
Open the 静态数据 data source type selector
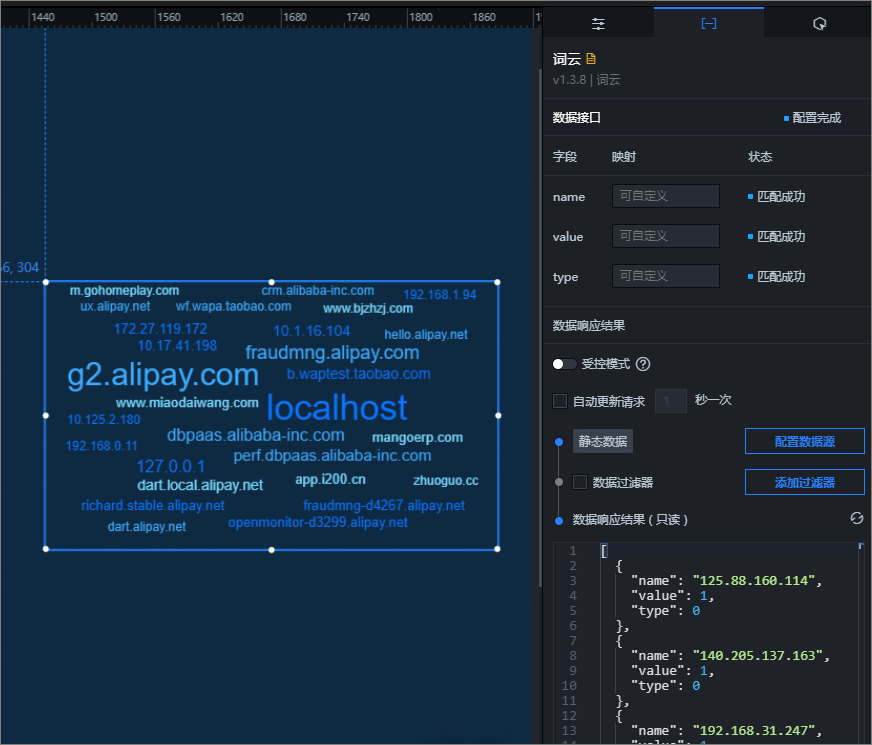tap(603, 441)
